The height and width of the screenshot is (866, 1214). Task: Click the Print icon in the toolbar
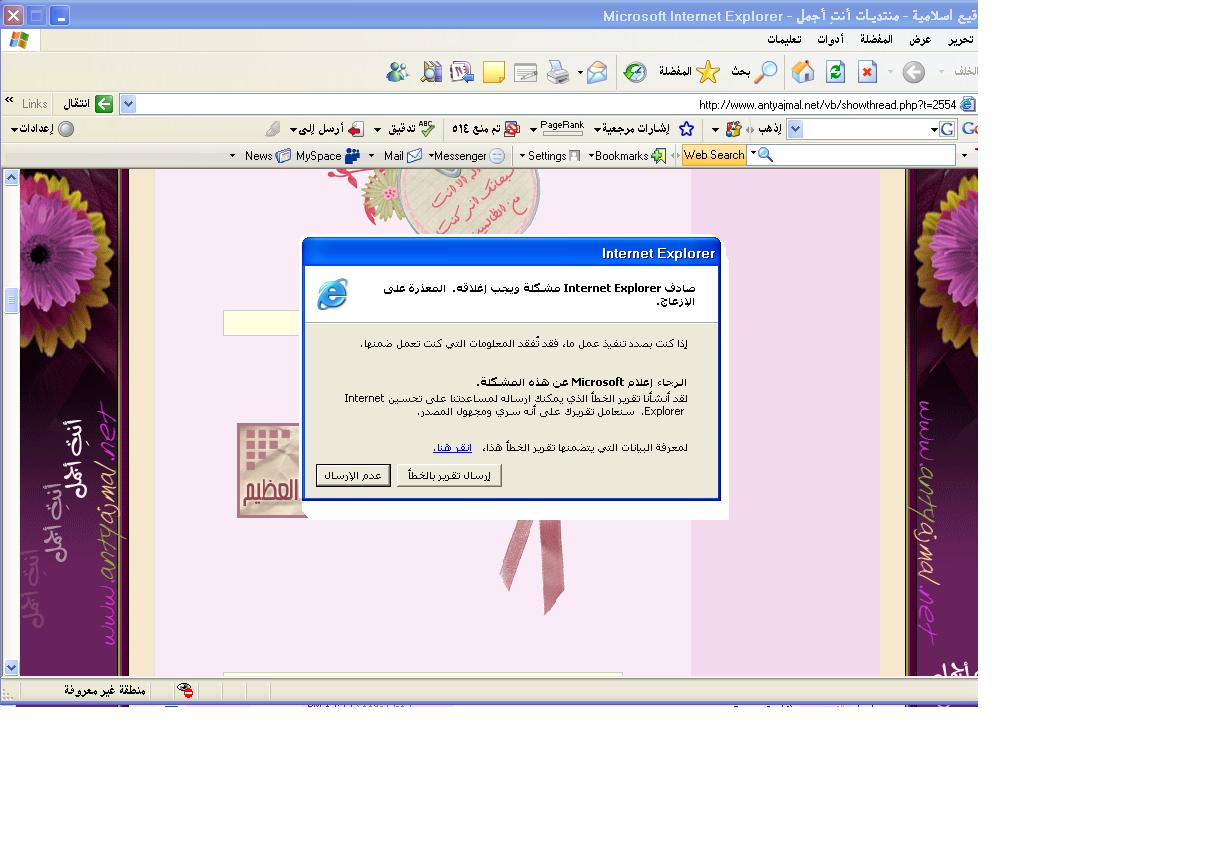[x=558, y=72]
